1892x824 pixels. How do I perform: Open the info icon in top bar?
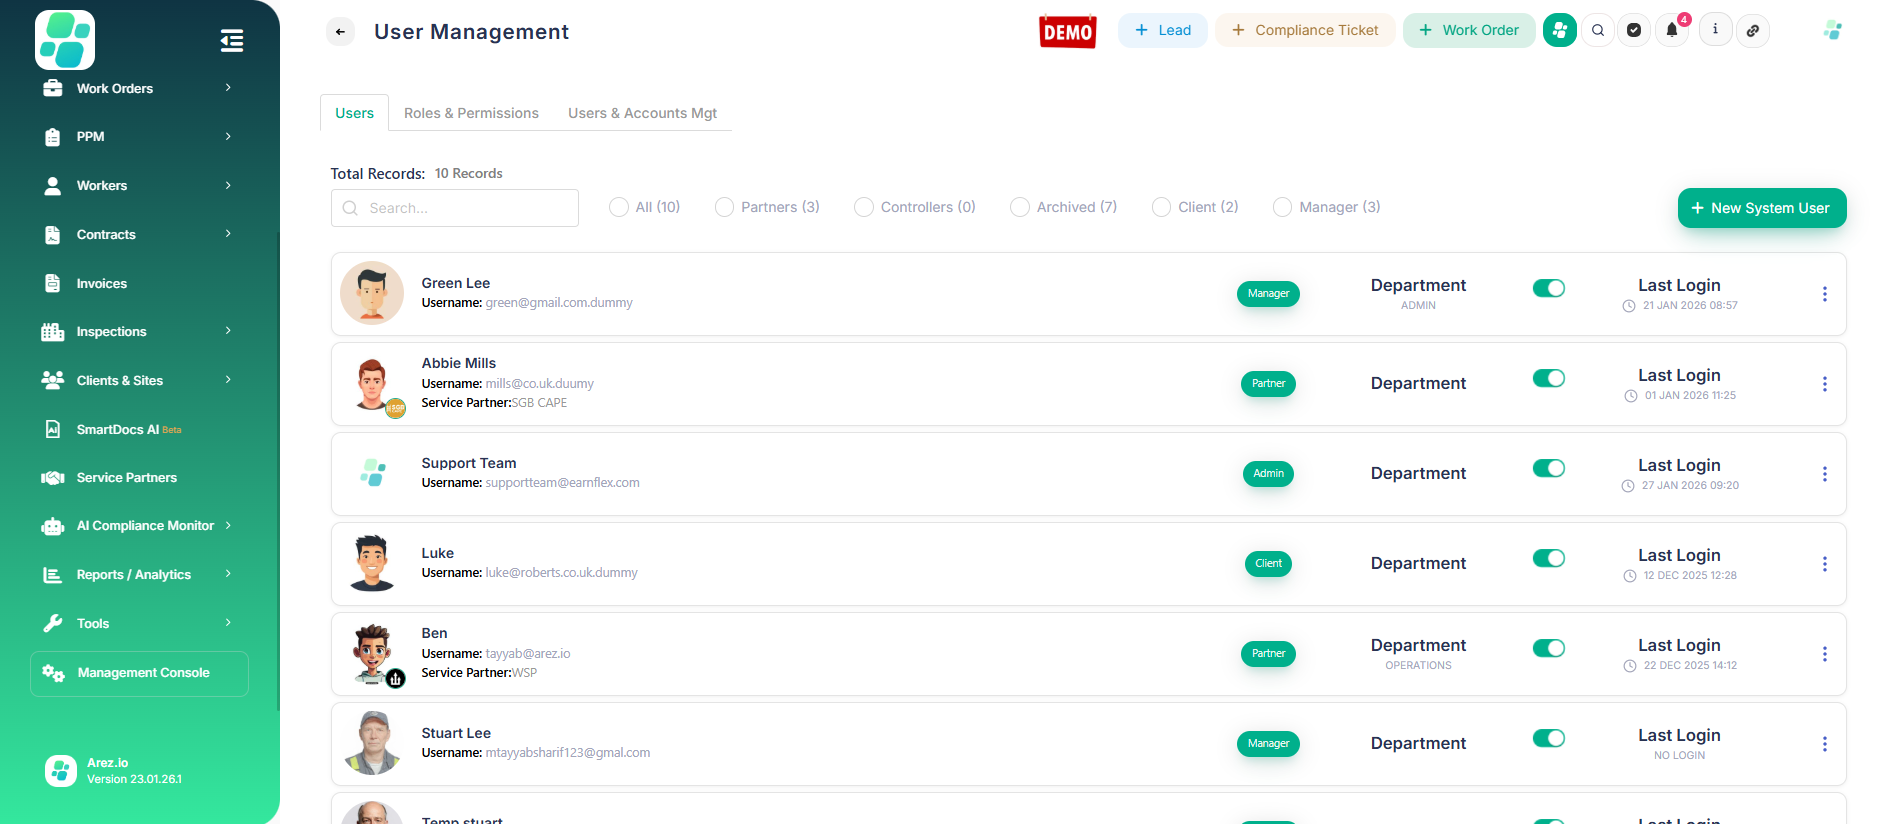coord(1715,30)
